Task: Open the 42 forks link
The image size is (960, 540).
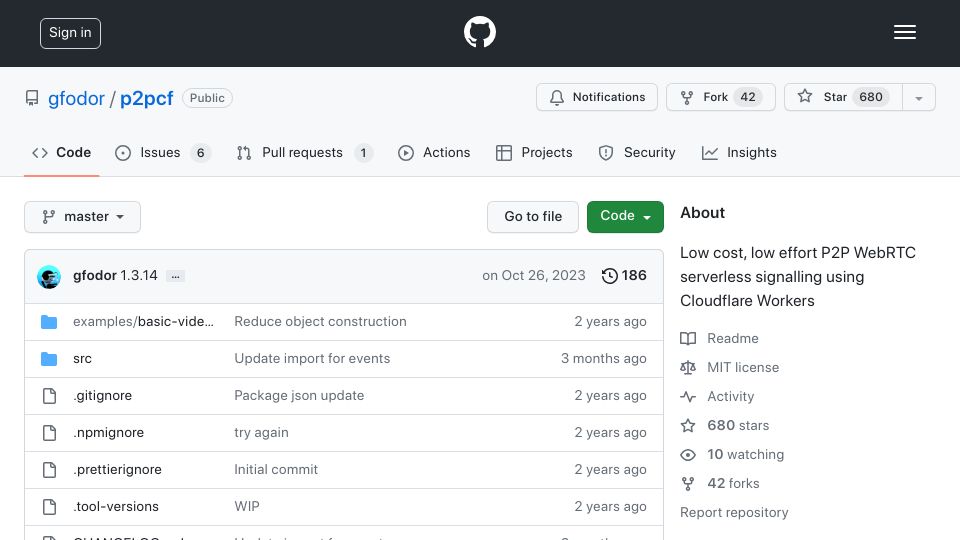Action: pos(733,483)
